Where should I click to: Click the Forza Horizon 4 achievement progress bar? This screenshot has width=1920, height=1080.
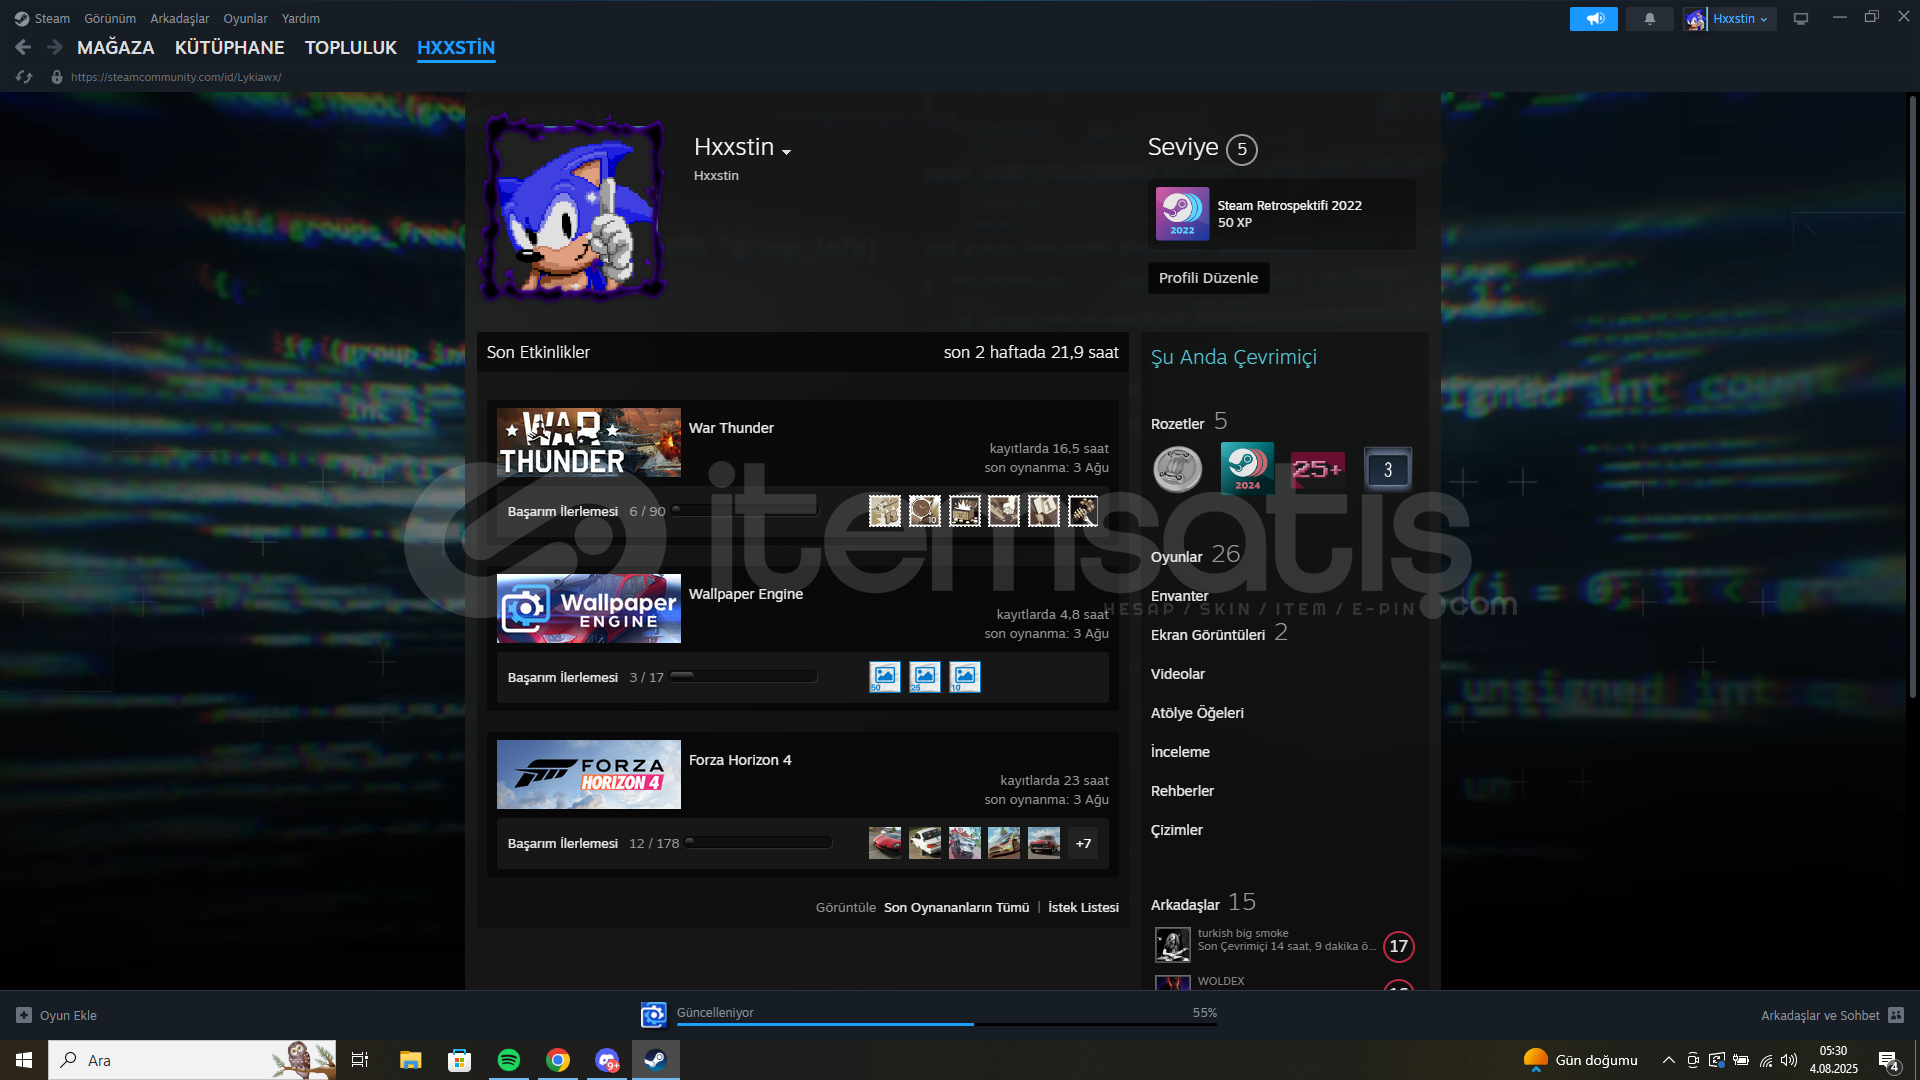point(759,843)
